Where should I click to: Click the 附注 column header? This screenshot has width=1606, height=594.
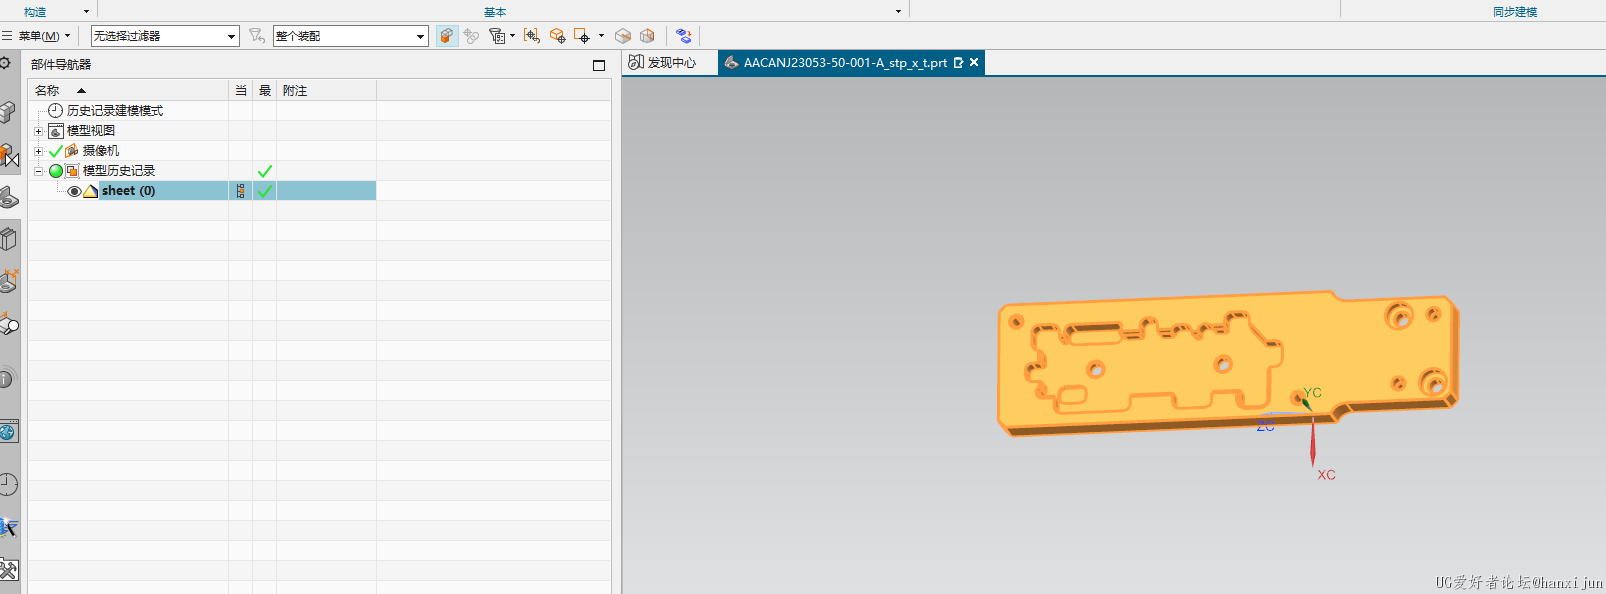coord(326,90)
